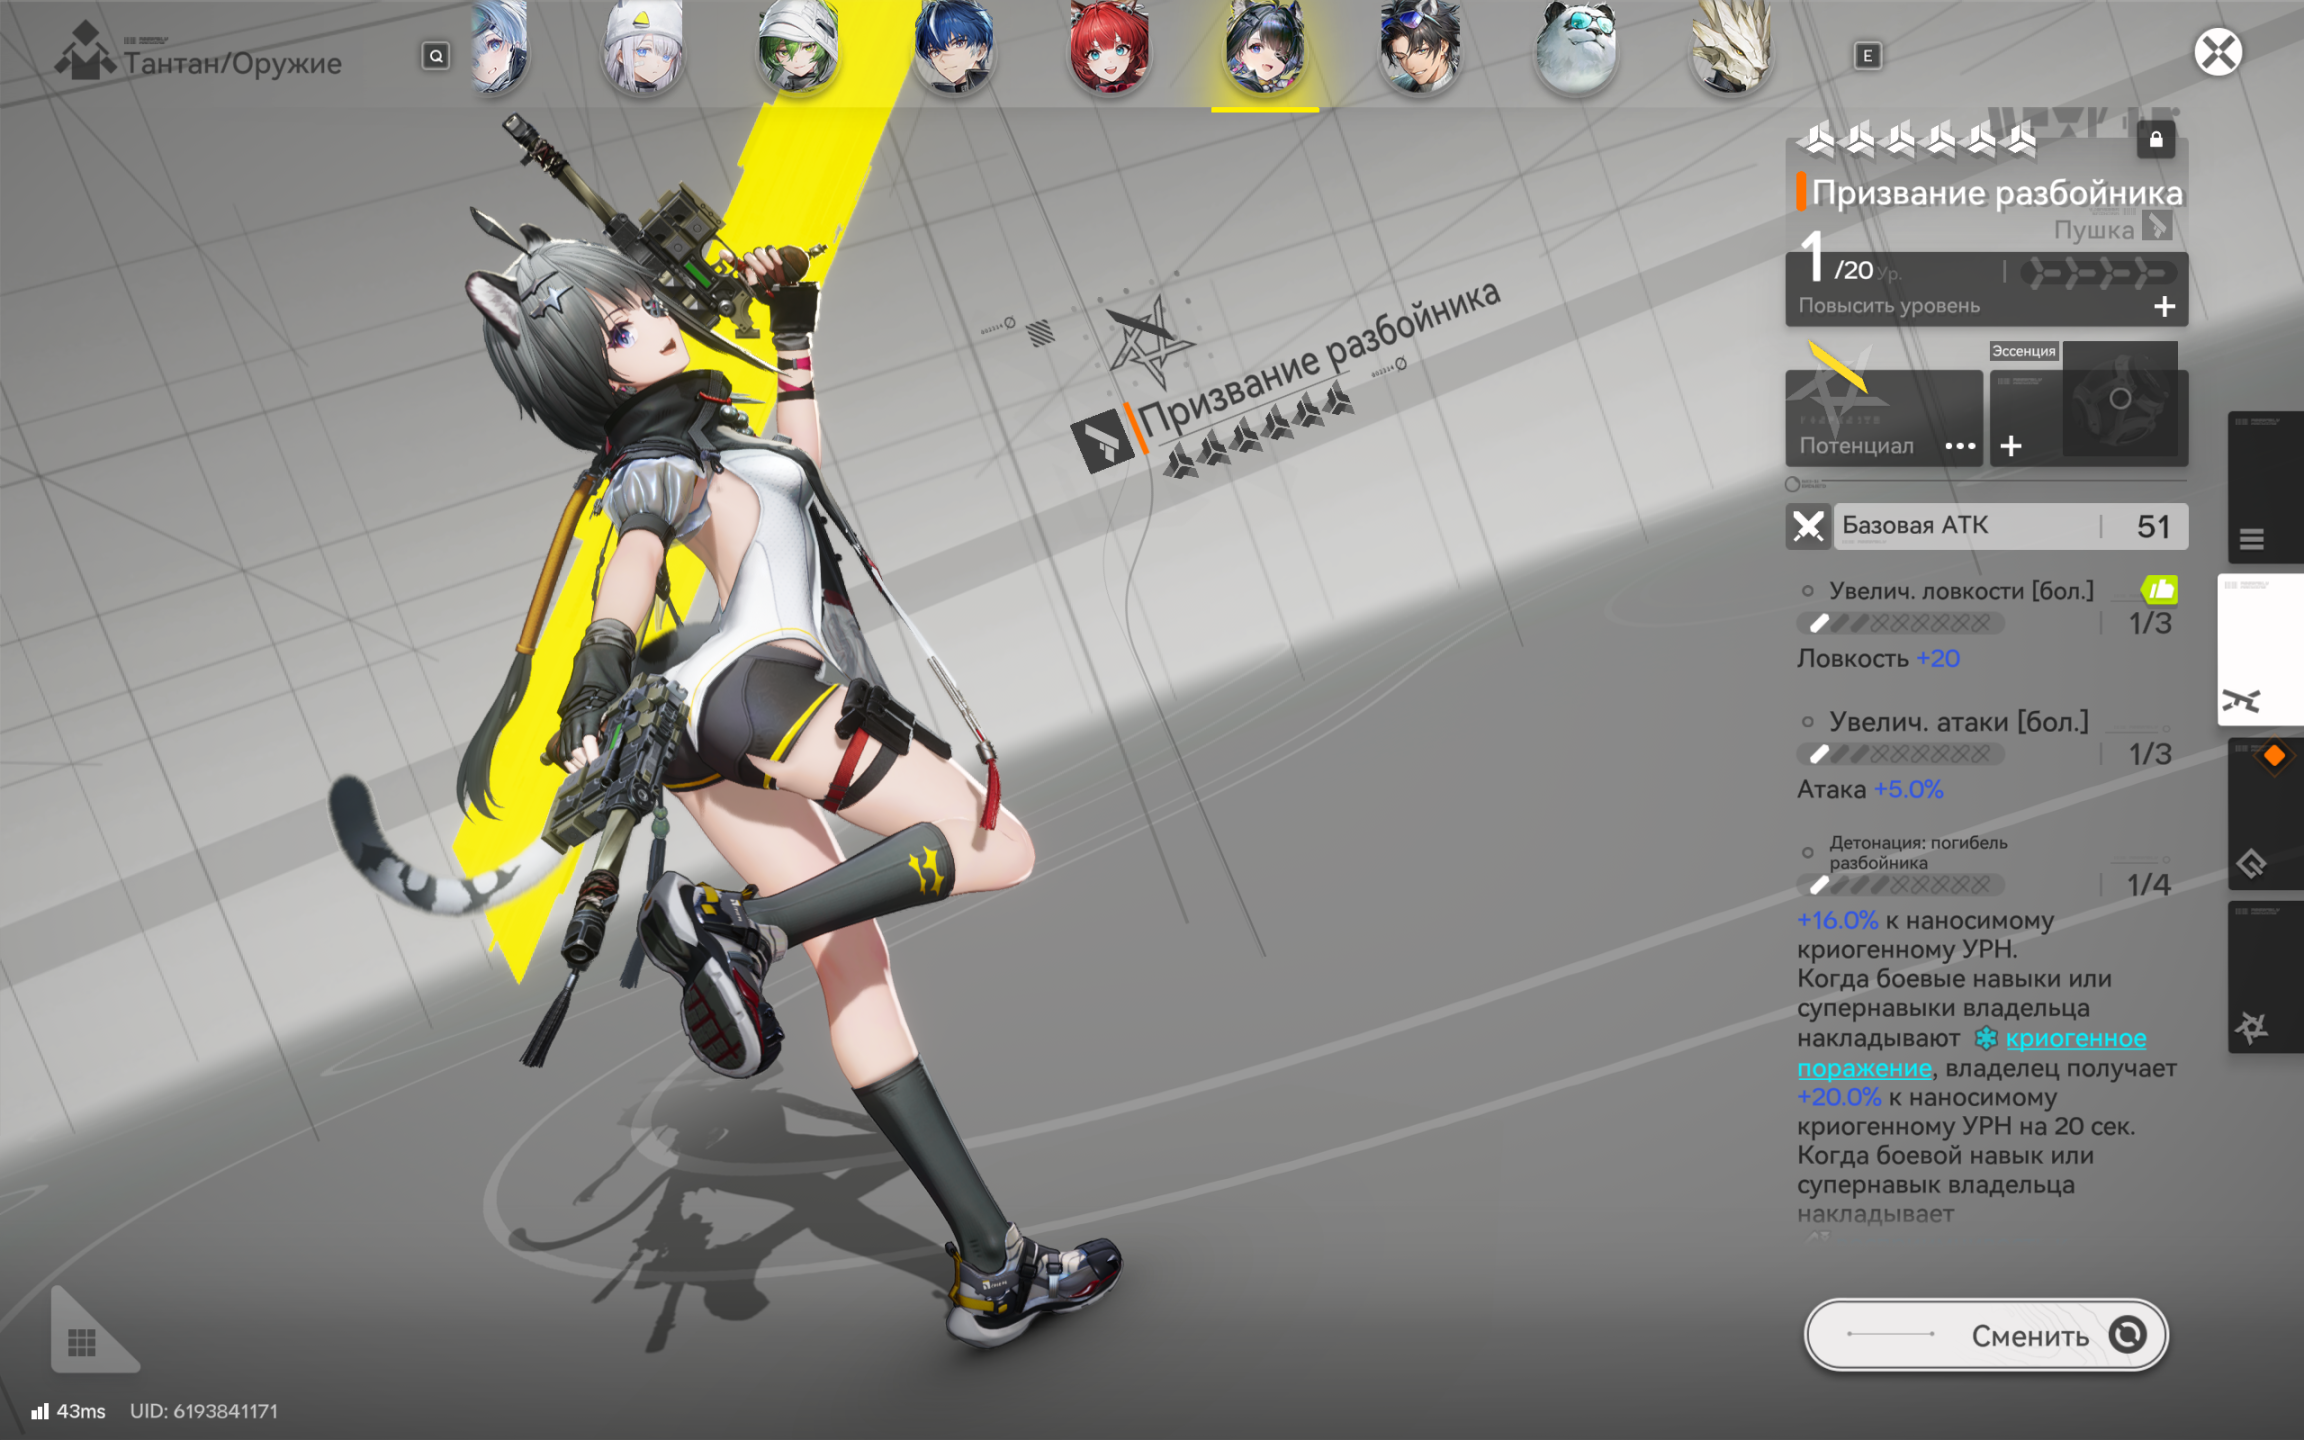Click the green thumbs-up recommendation badge
This screenshot has height=1440, width=2304.
point(2159,590)
